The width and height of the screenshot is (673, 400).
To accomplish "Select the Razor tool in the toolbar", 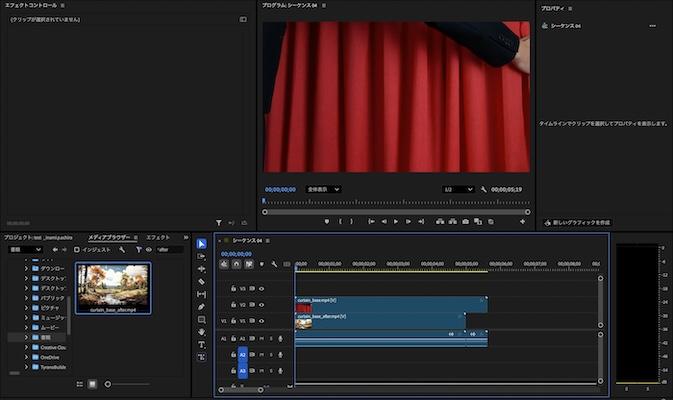I will click(x=202, y=281).
